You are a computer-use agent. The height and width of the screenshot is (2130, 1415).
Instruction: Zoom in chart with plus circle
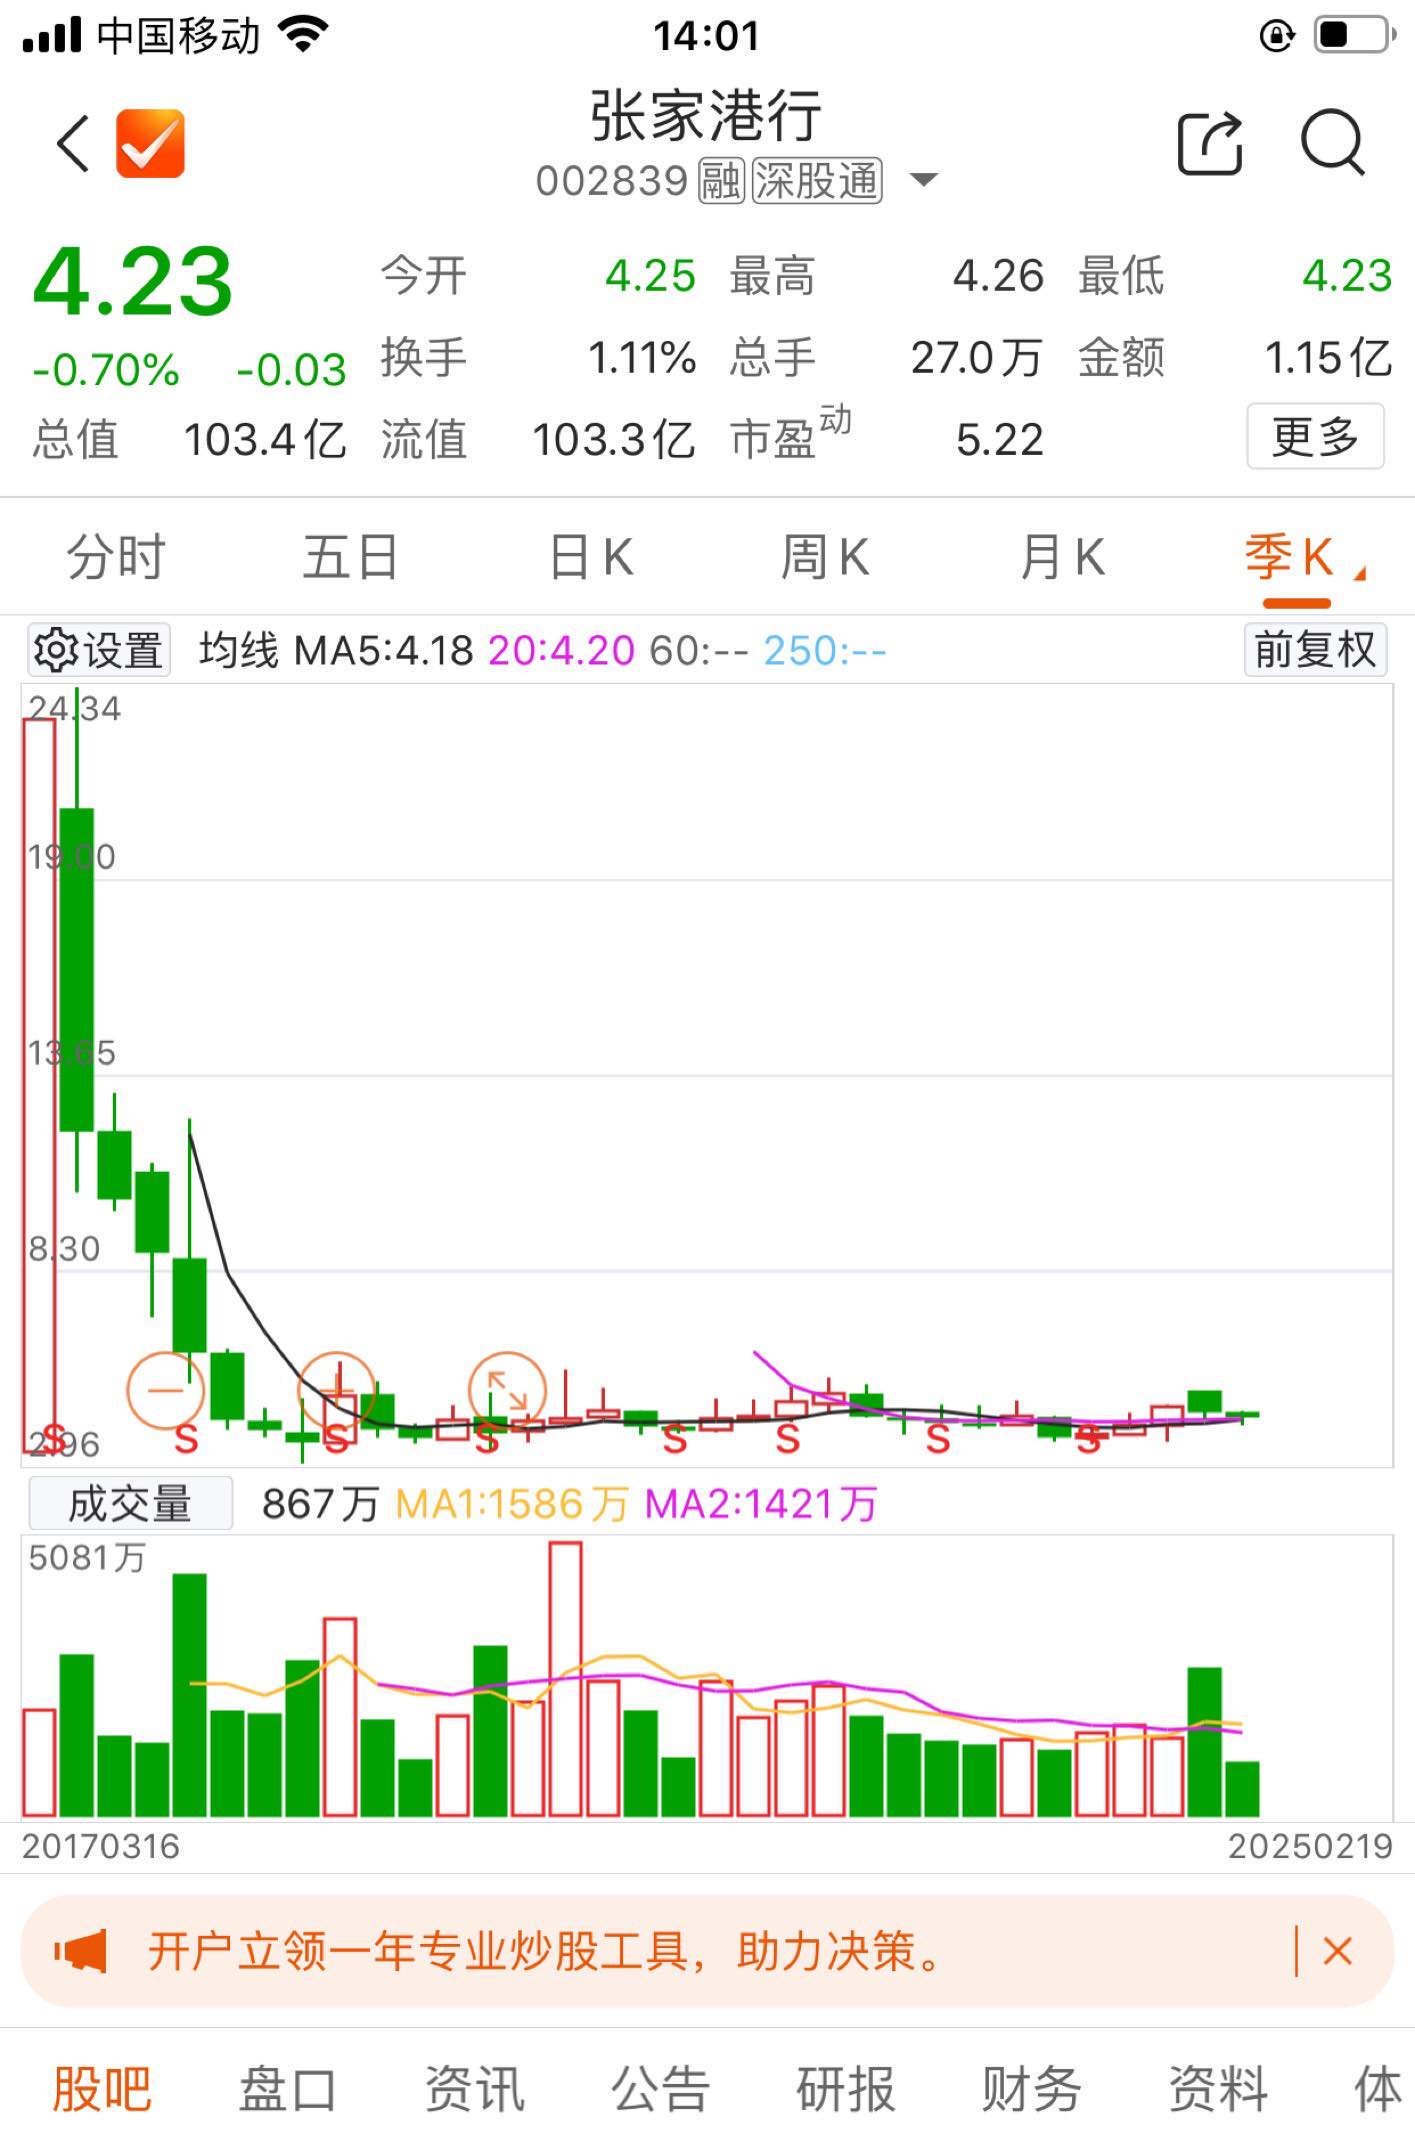click(337, 1390)
